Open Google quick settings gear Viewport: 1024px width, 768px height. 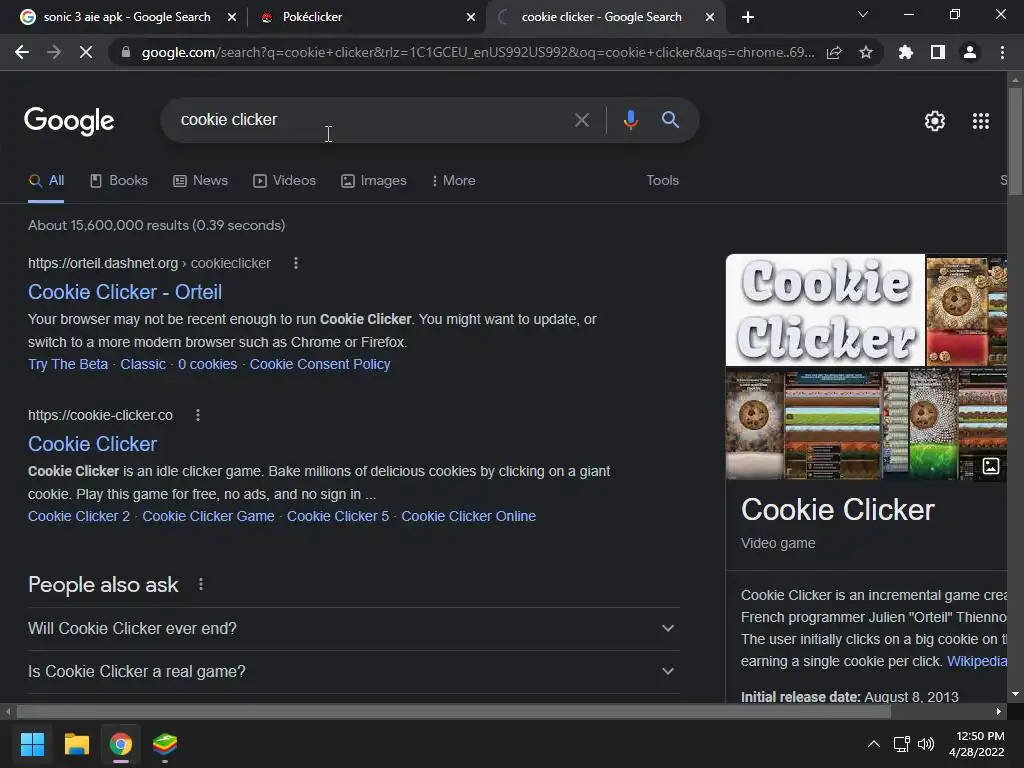pos(935,121)
